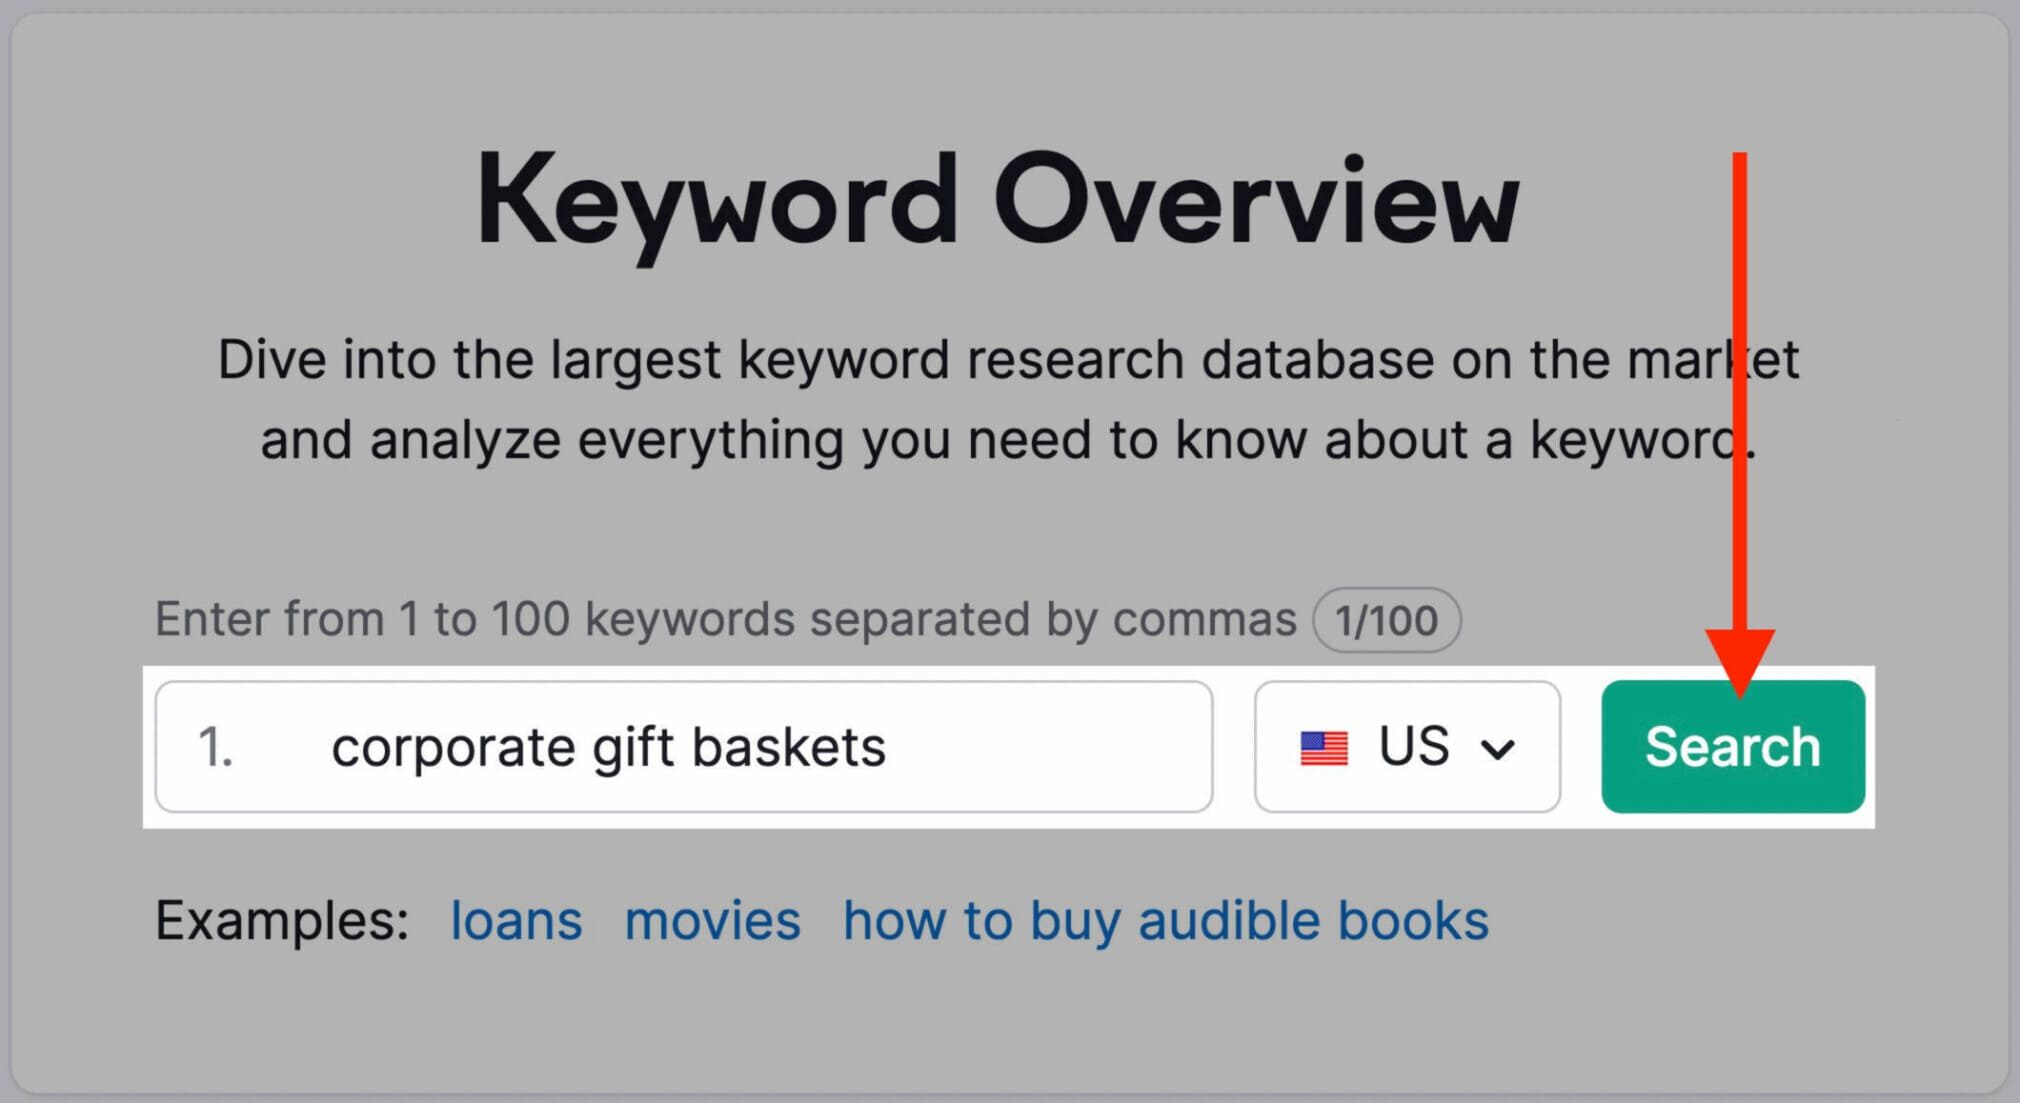Viewport: 2020px width, 1103px height.
Task: Collapse the US location dropdown arrow
Action: [1500, 748]
